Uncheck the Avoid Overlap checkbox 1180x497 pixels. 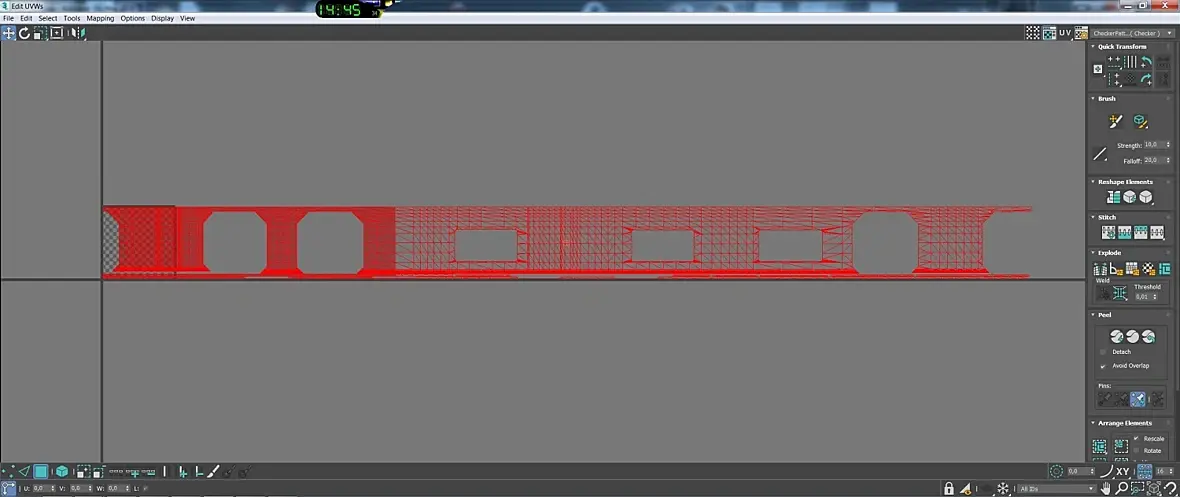tap(1103, 365)
